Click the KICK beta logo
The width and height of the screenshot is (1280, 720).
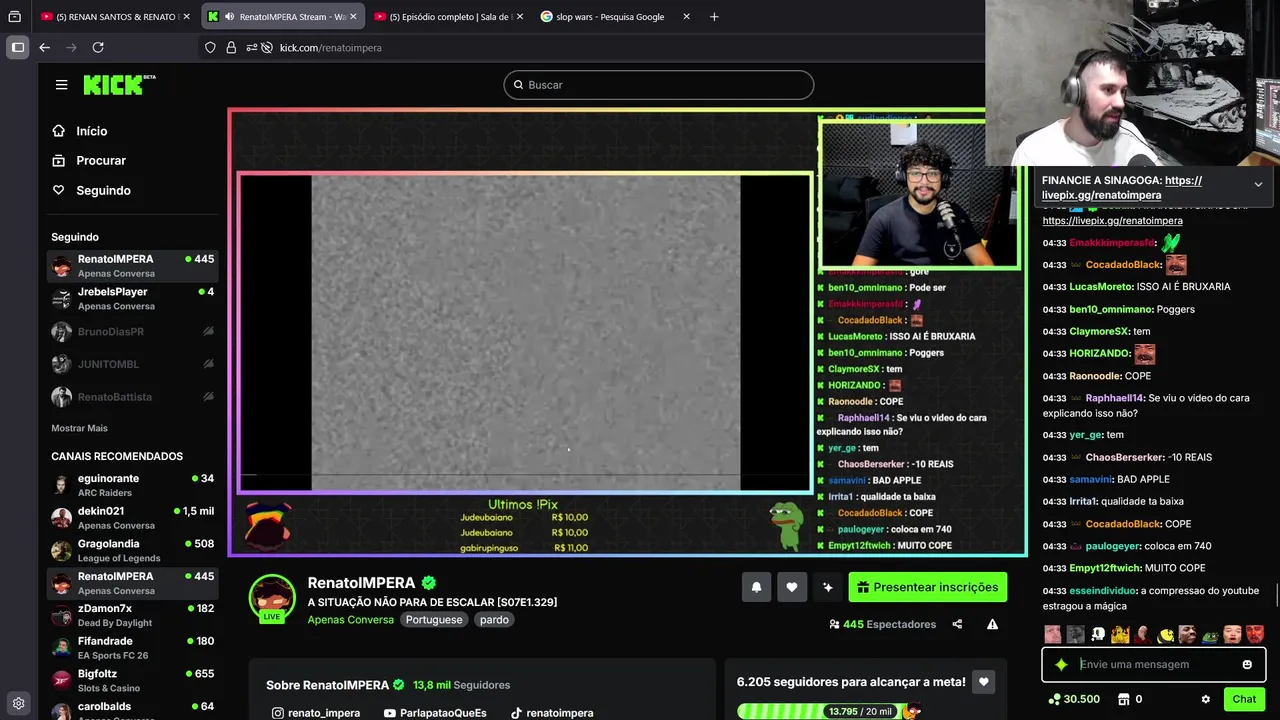[x=119, y=85]
